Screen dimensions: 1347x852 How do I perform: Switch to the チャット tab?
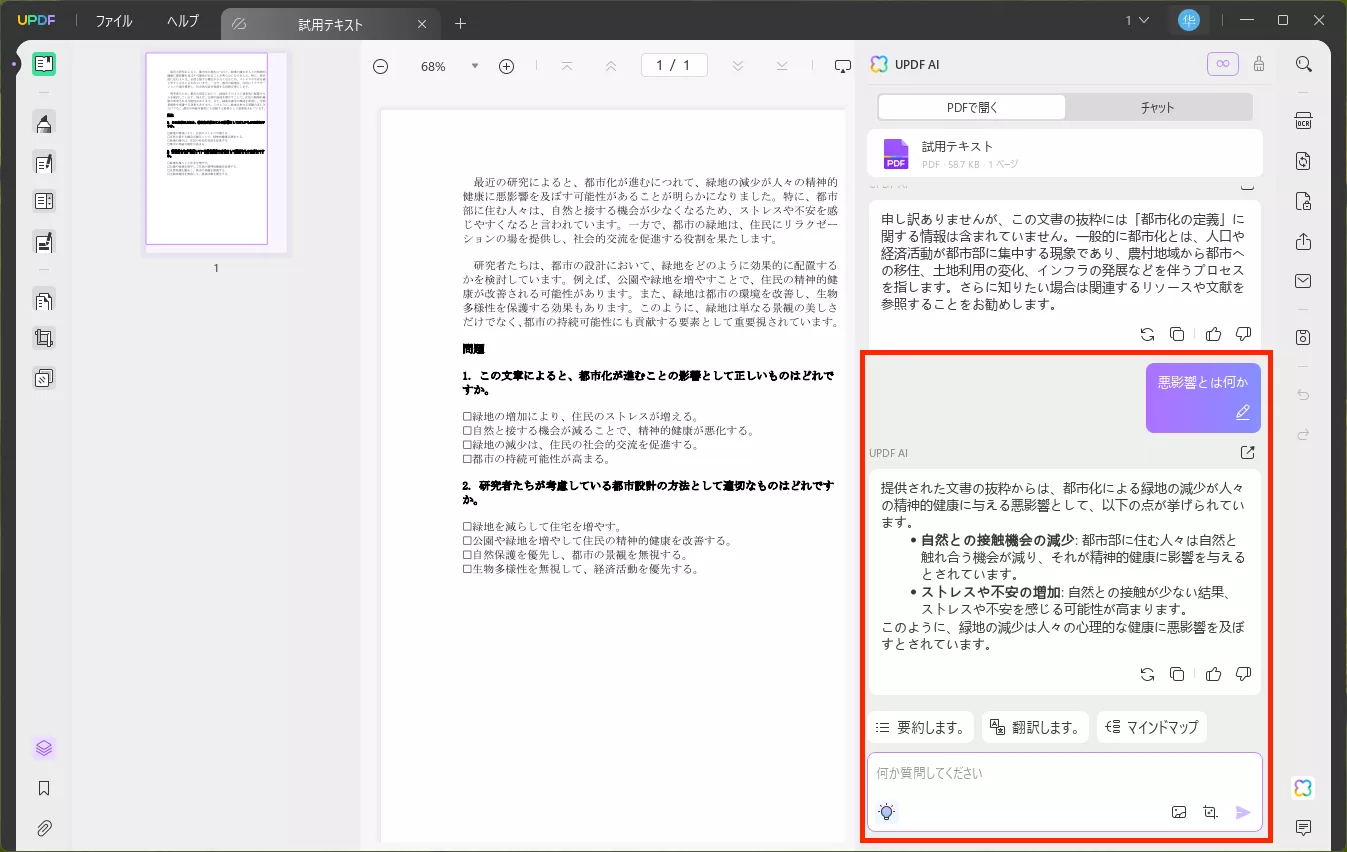tap(1157, 107)
